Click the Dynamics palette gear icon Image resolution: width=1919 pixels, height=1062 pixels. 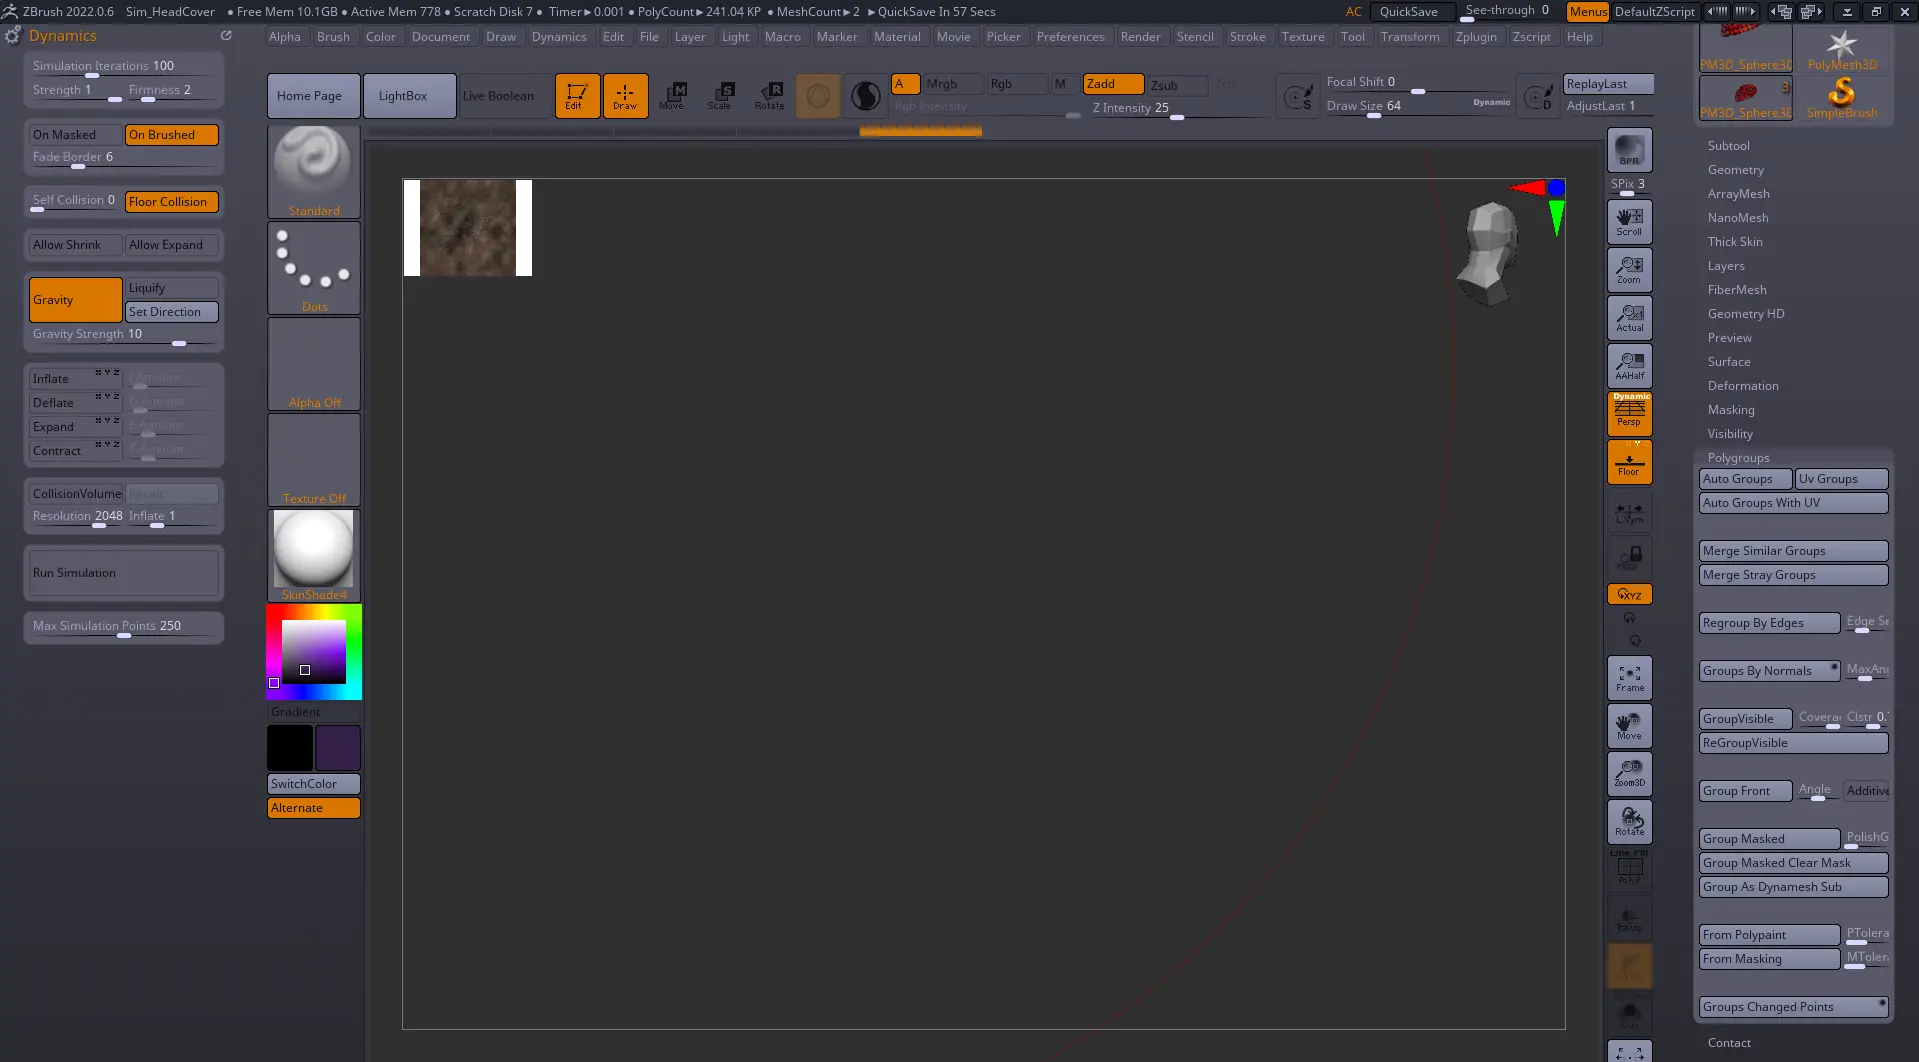pyautogui.click(x=12, y=36)
